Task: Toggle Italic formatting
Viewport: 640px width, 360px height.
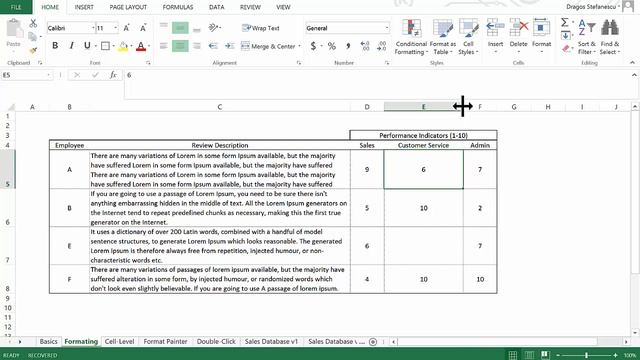Action: click(71, 46)
